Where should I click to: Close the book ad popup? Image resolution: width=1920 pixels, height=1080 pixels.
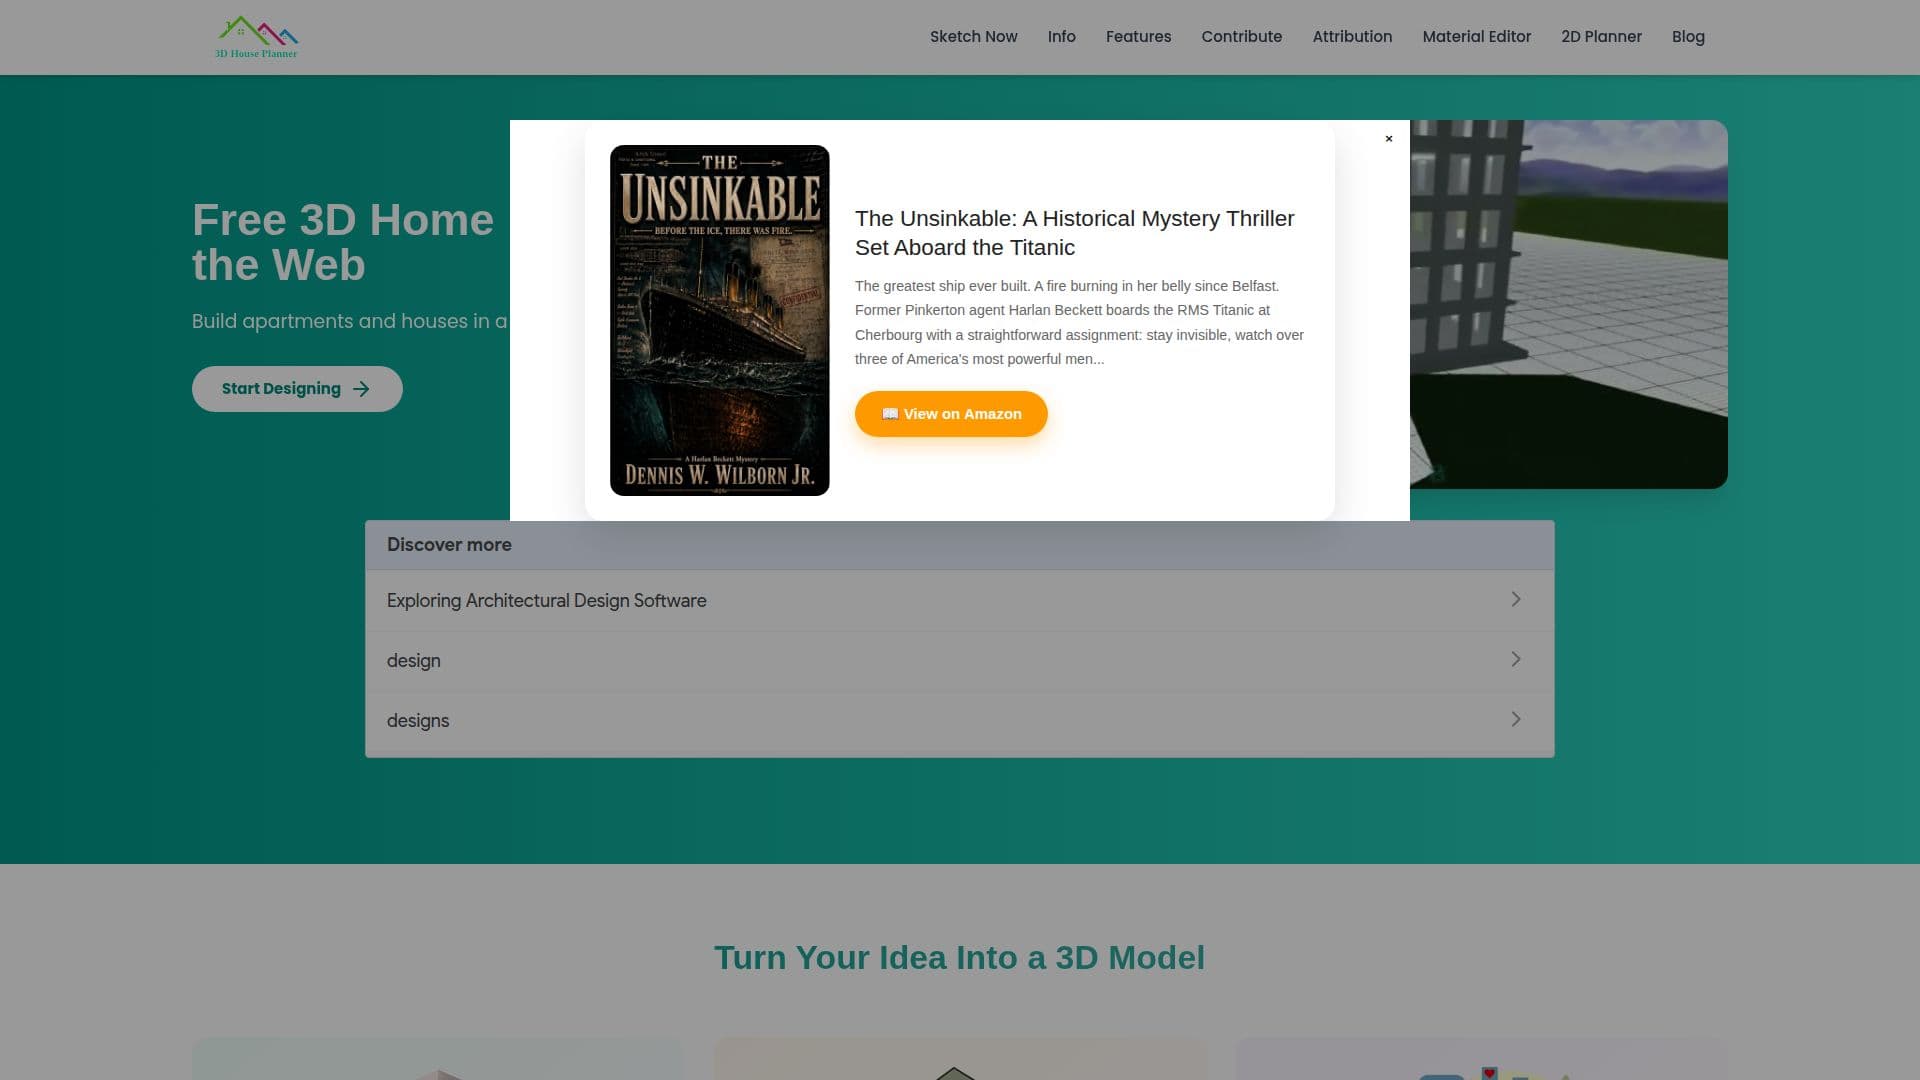pyautogui.click(x=1388, y=139)
